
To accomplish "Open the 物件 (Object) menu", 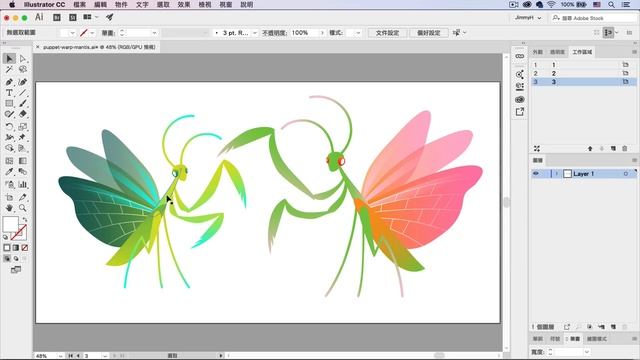I will (x=121, y=4).
